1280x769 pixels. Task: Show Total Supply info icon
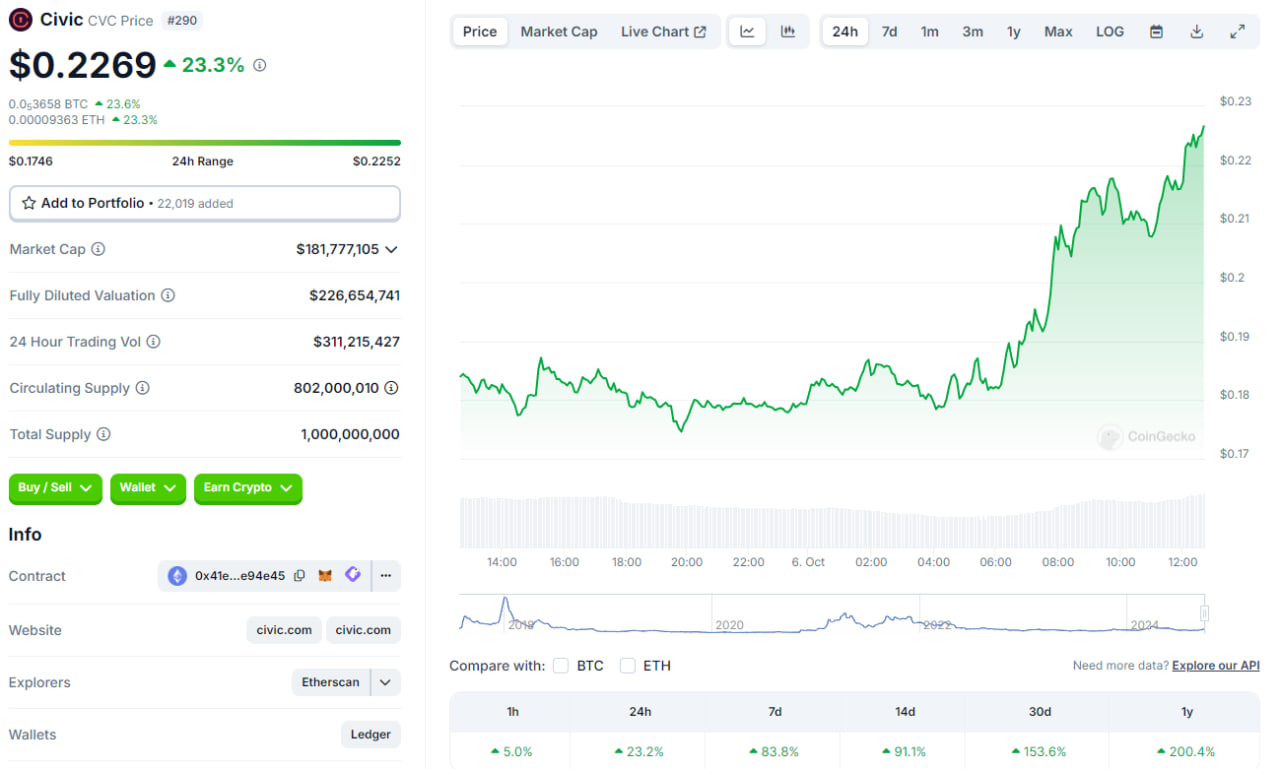point(103,434)
